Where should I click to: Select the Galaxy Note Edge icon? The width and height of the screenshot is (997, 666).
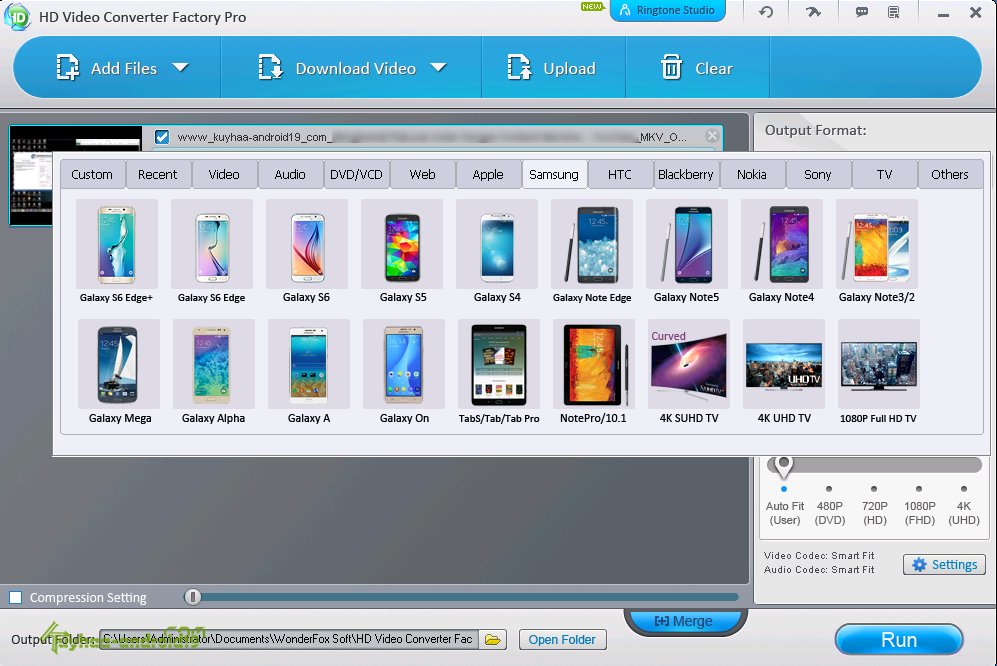[592, 244]
